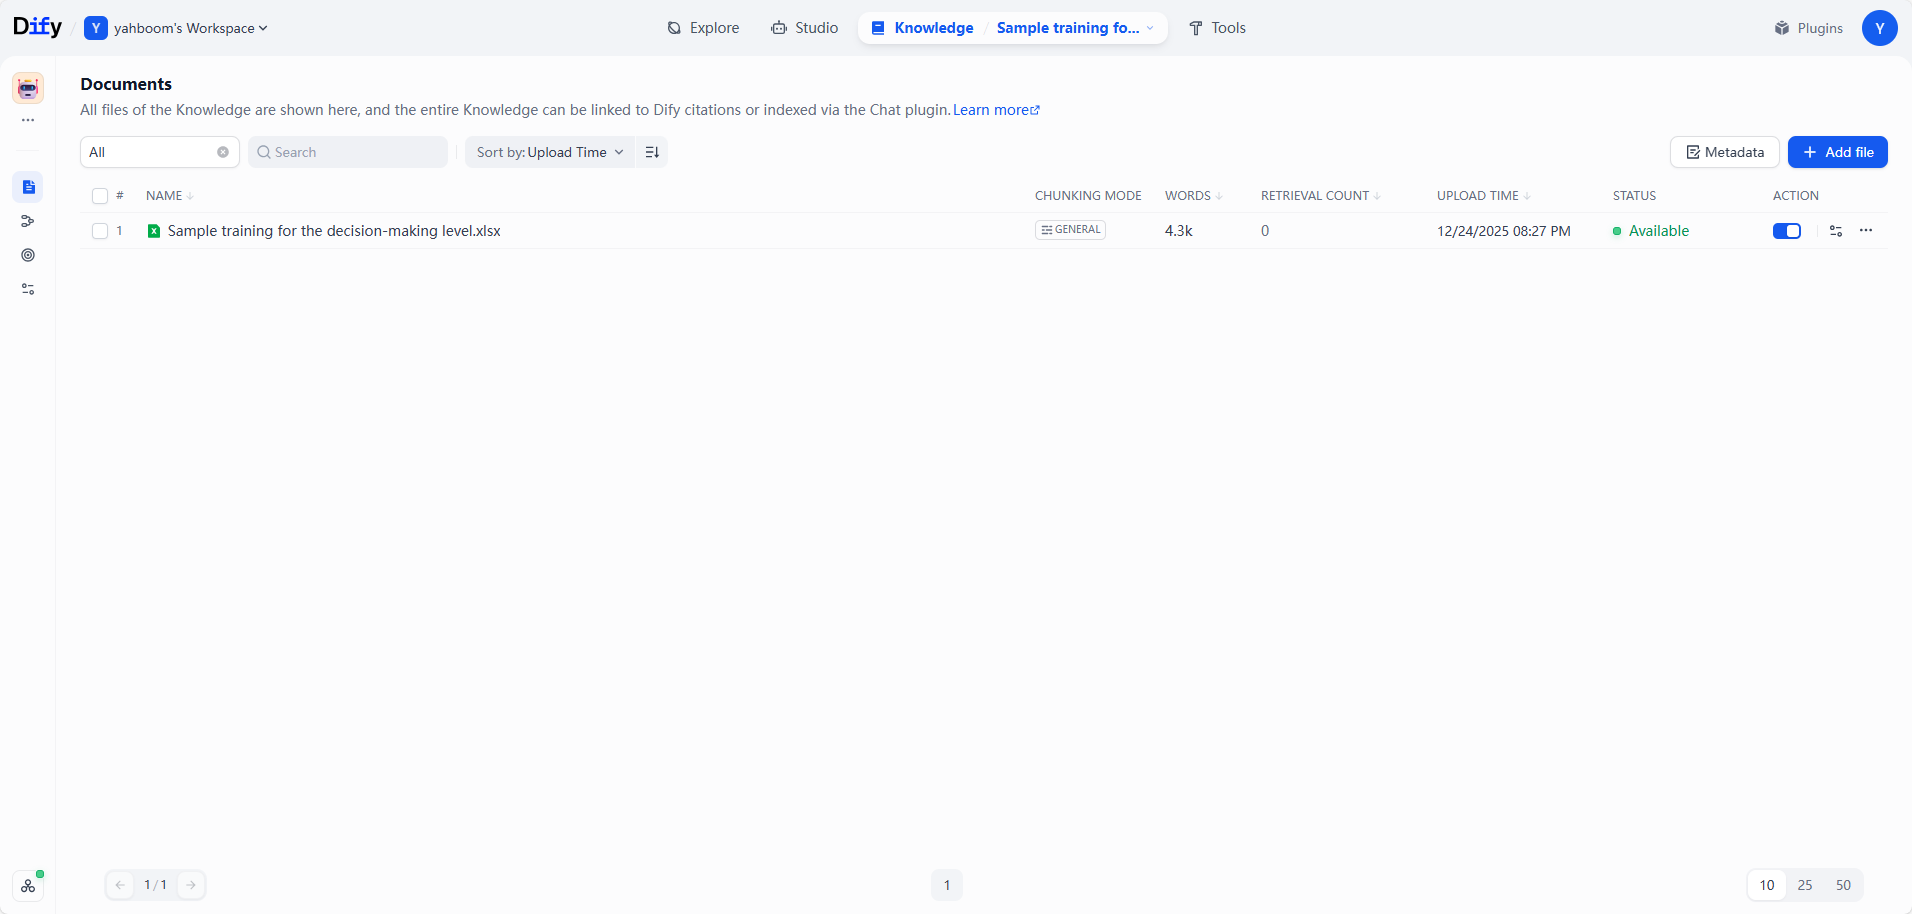Screen dimensions: 1912x914
Task: Open the Pipeline sidebar icon
Action: (28, 221)
